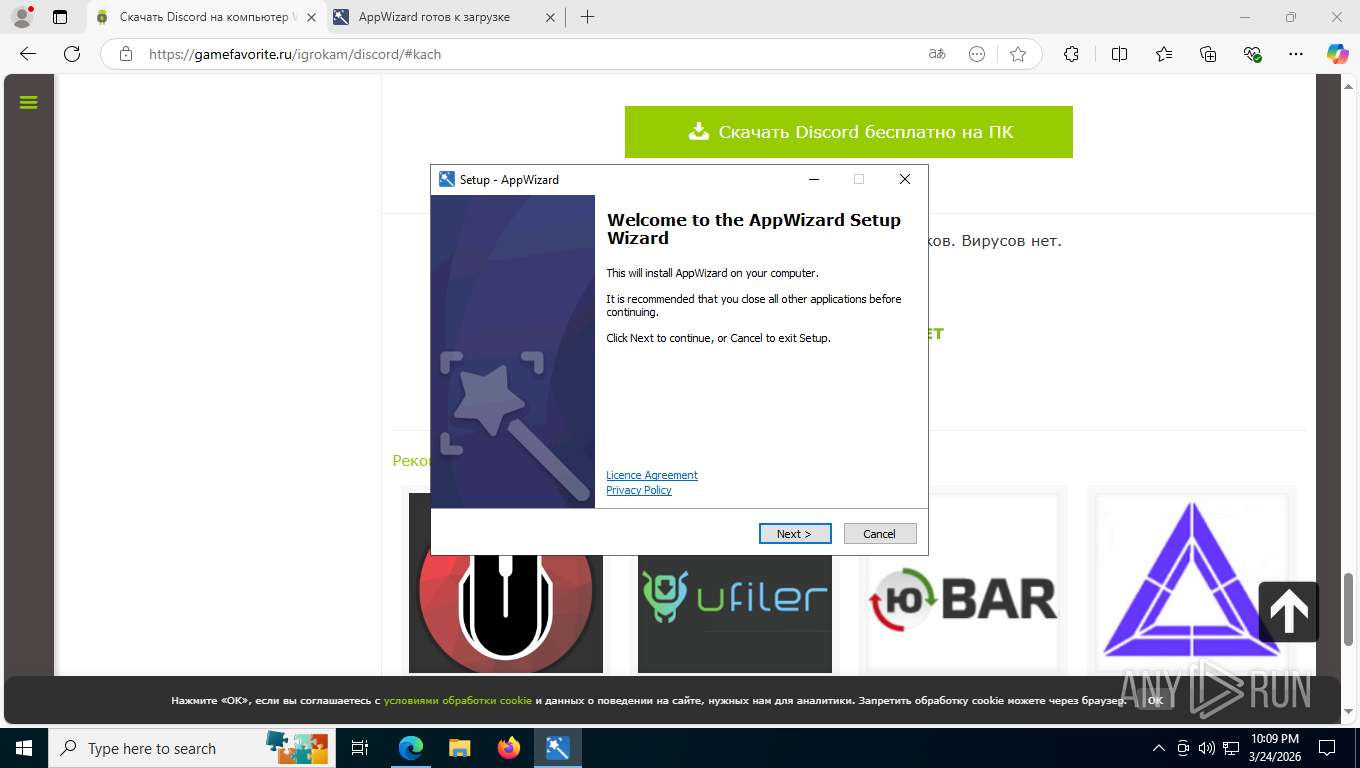This screenshot has width=1360, height=768.
Task: Open the taskbar clock and date
Action: [1274, 748]
